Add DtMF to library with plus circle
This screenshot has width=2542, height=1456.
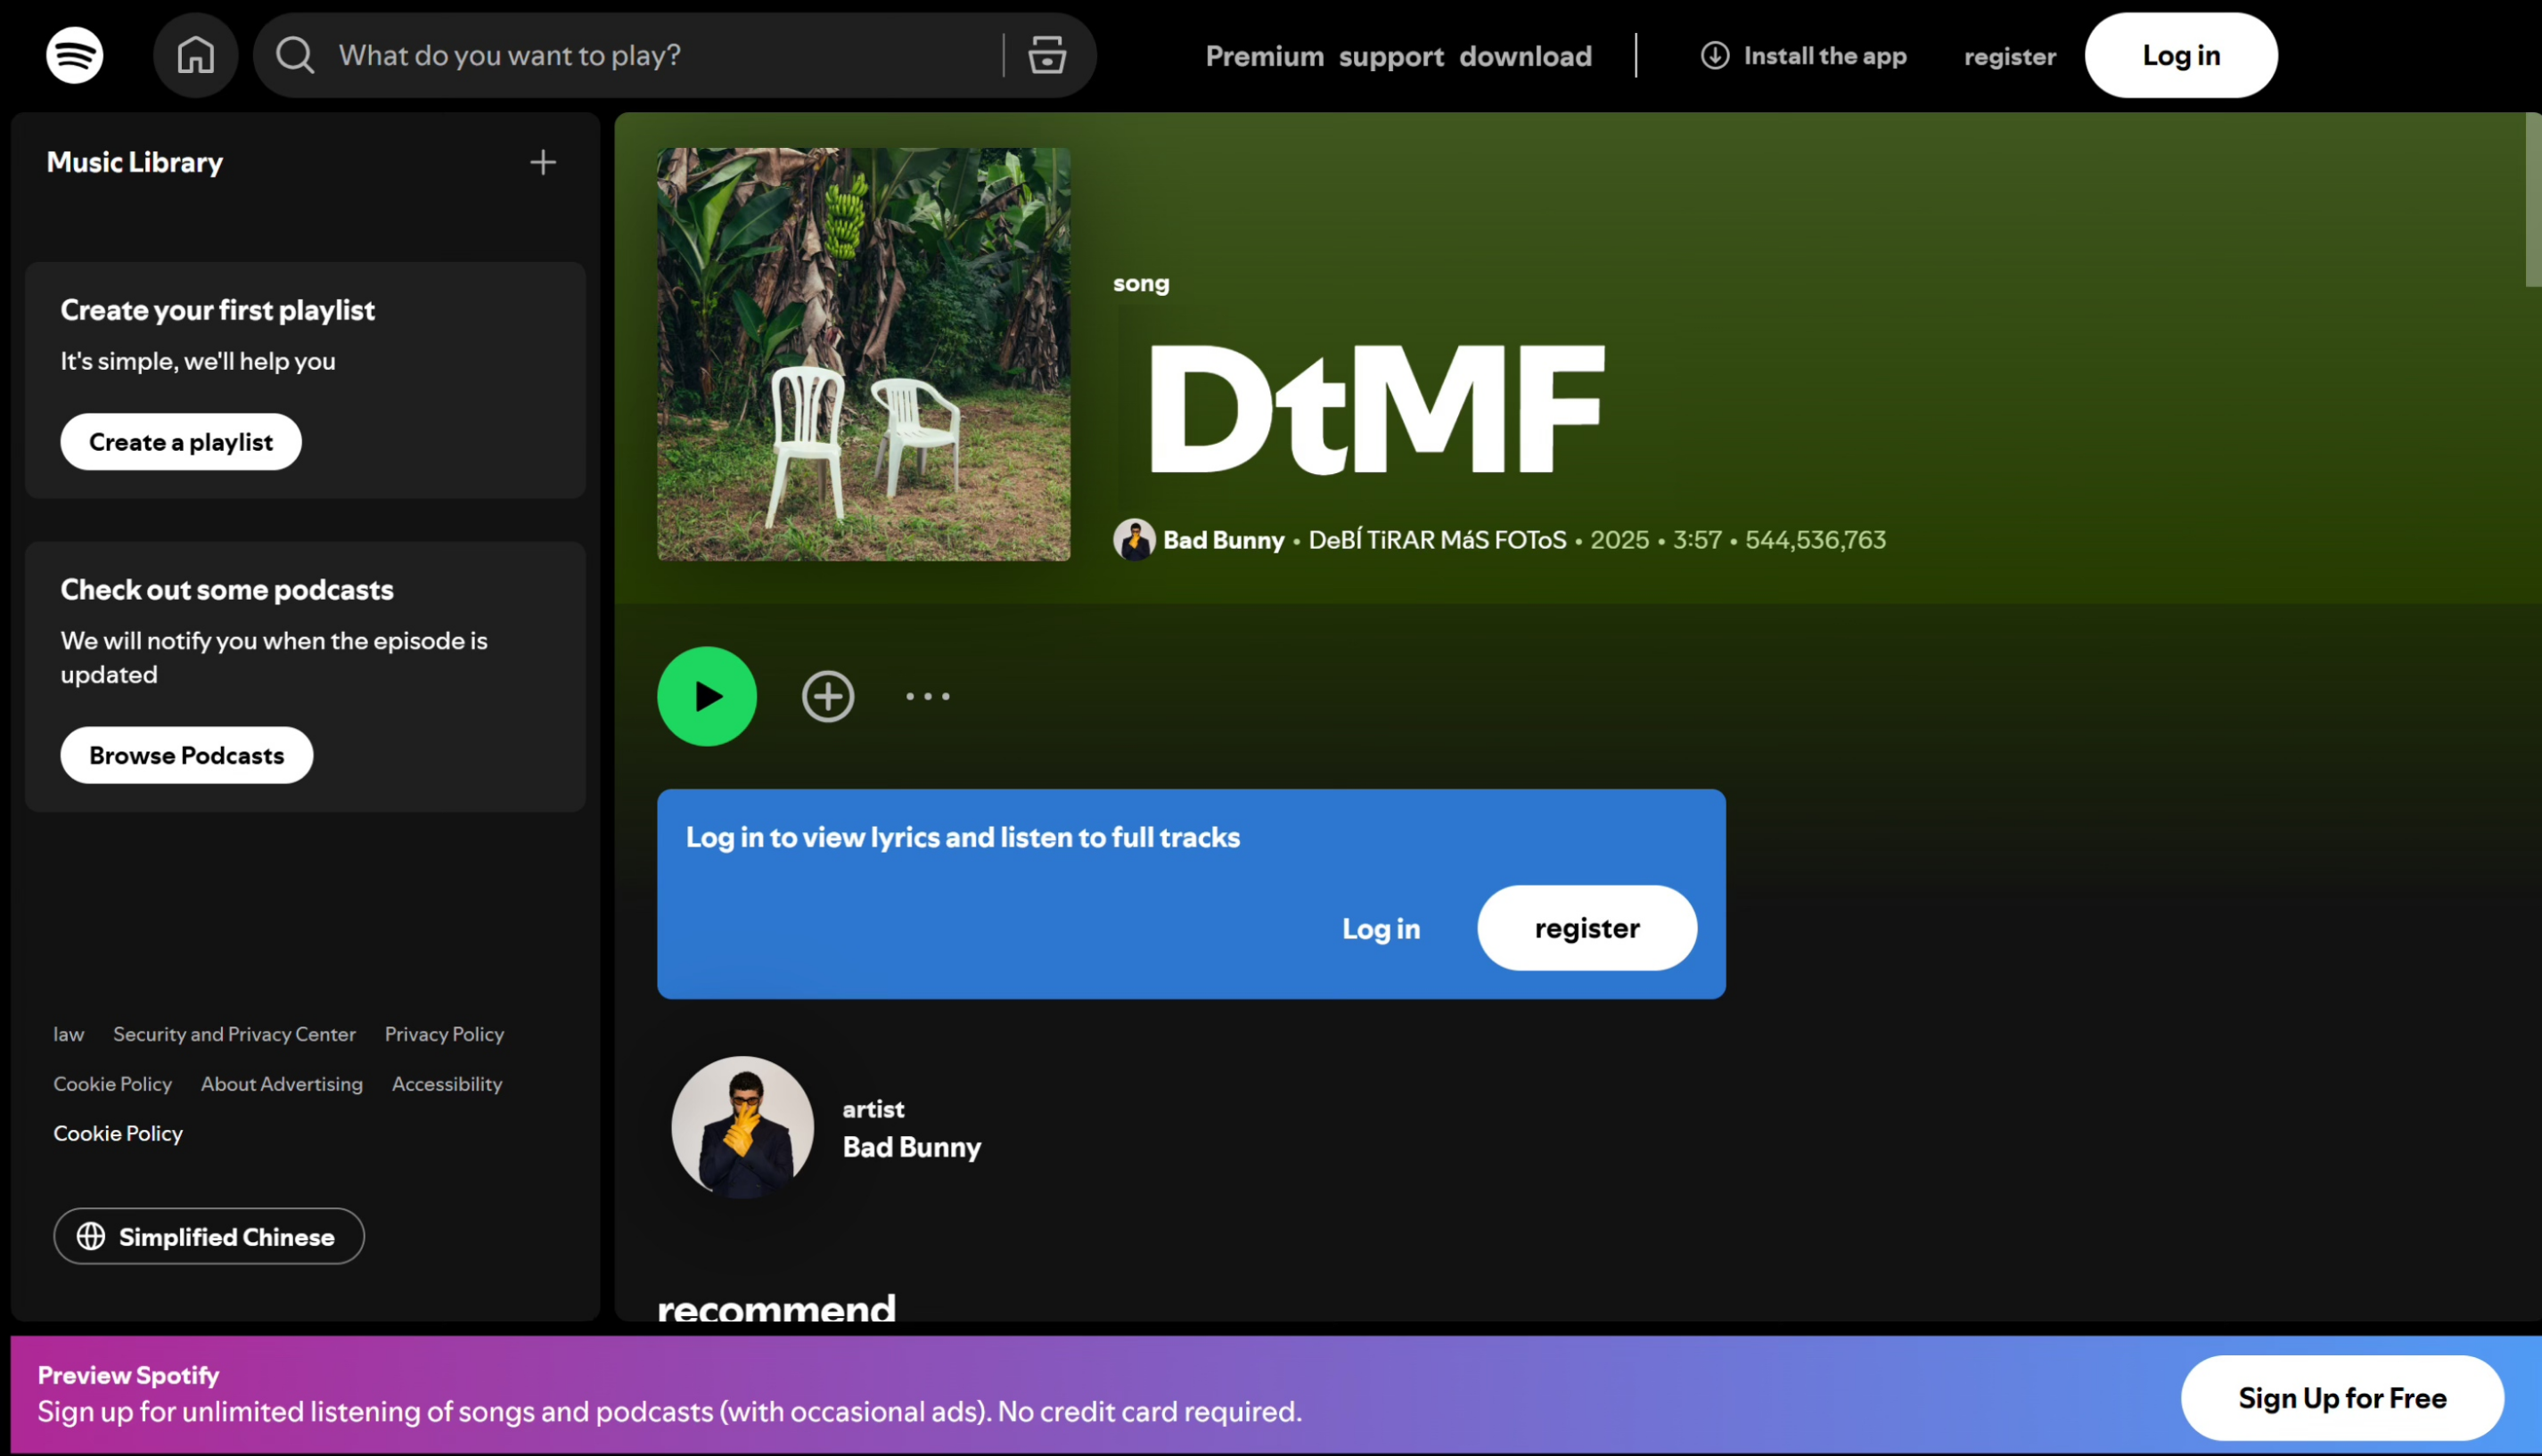click(x=827, y=696)
